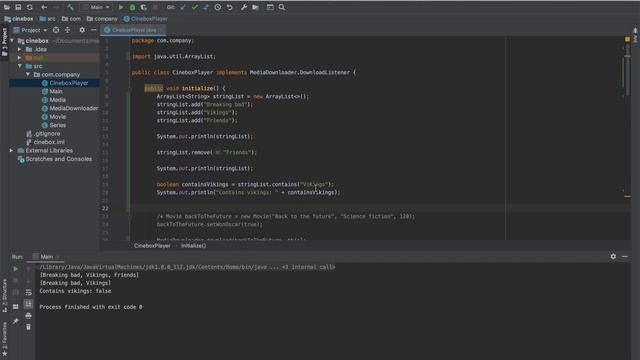Open the Favorites tool window tab
Viewport: 640px width, 360px height.
[4, 338]
